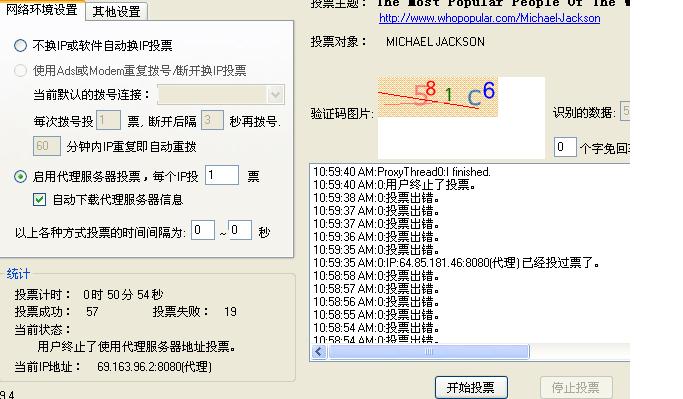
Task: Select 使用Adsl或Modem重复拨号 radio option
Action: 20,71
